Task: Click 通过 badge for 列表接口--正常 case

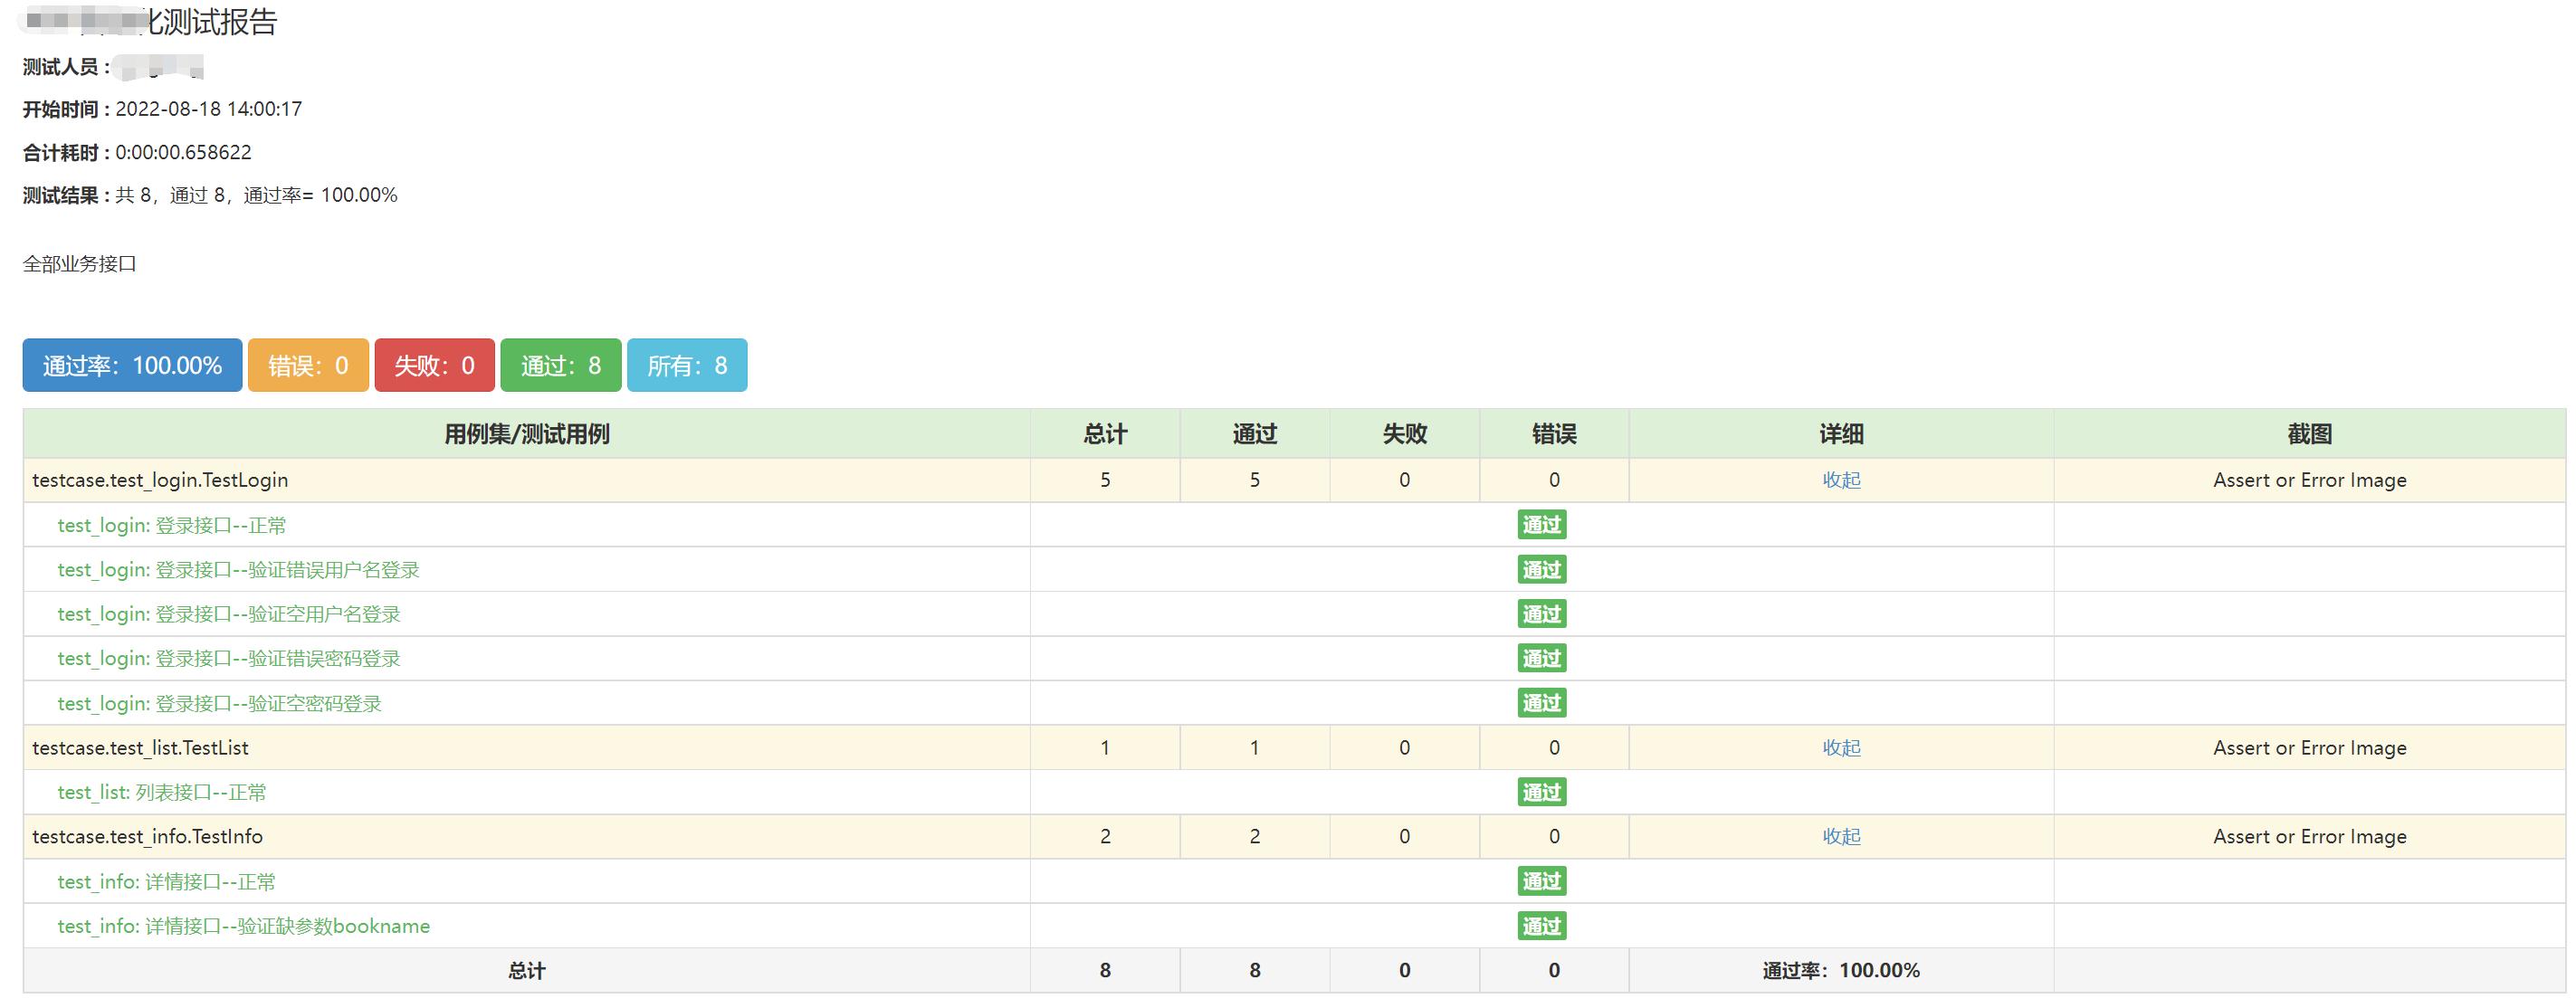Action: [1541, 792]
